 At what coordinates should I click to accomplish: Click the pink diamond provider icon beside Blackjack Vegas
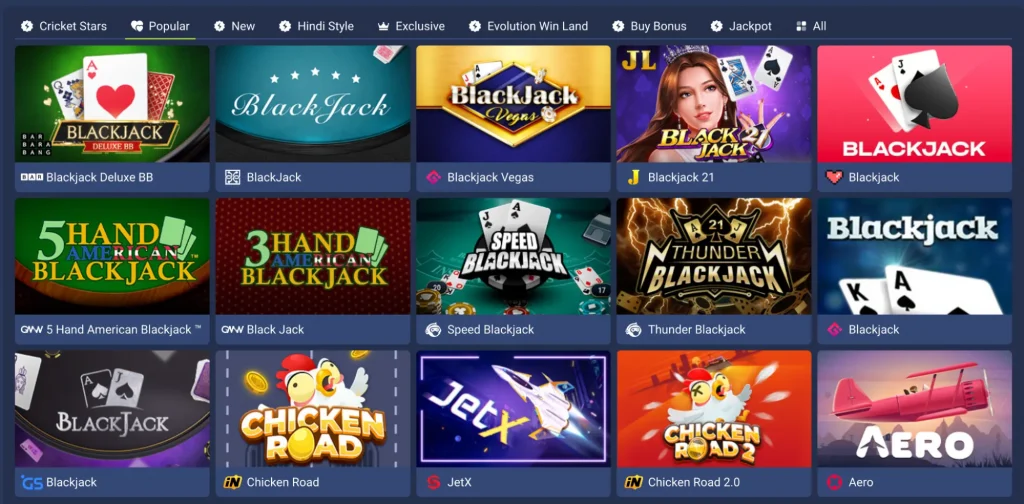tap(433, 177)
